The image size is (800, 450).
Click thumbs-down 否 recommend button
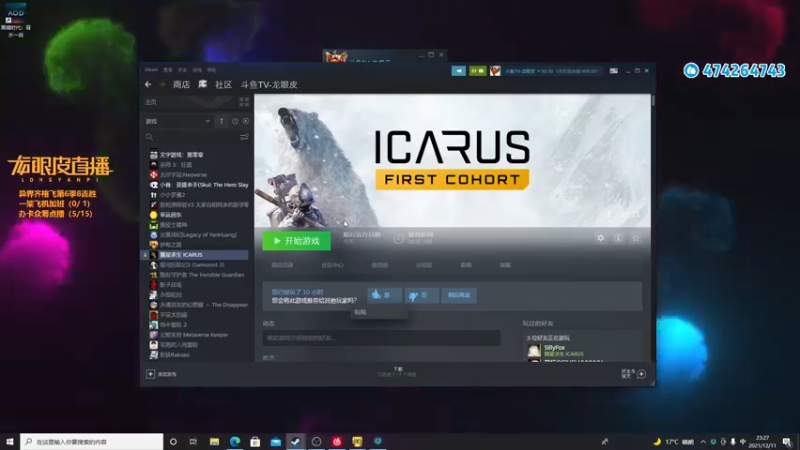pyautogui.click(x=421, y=295)
